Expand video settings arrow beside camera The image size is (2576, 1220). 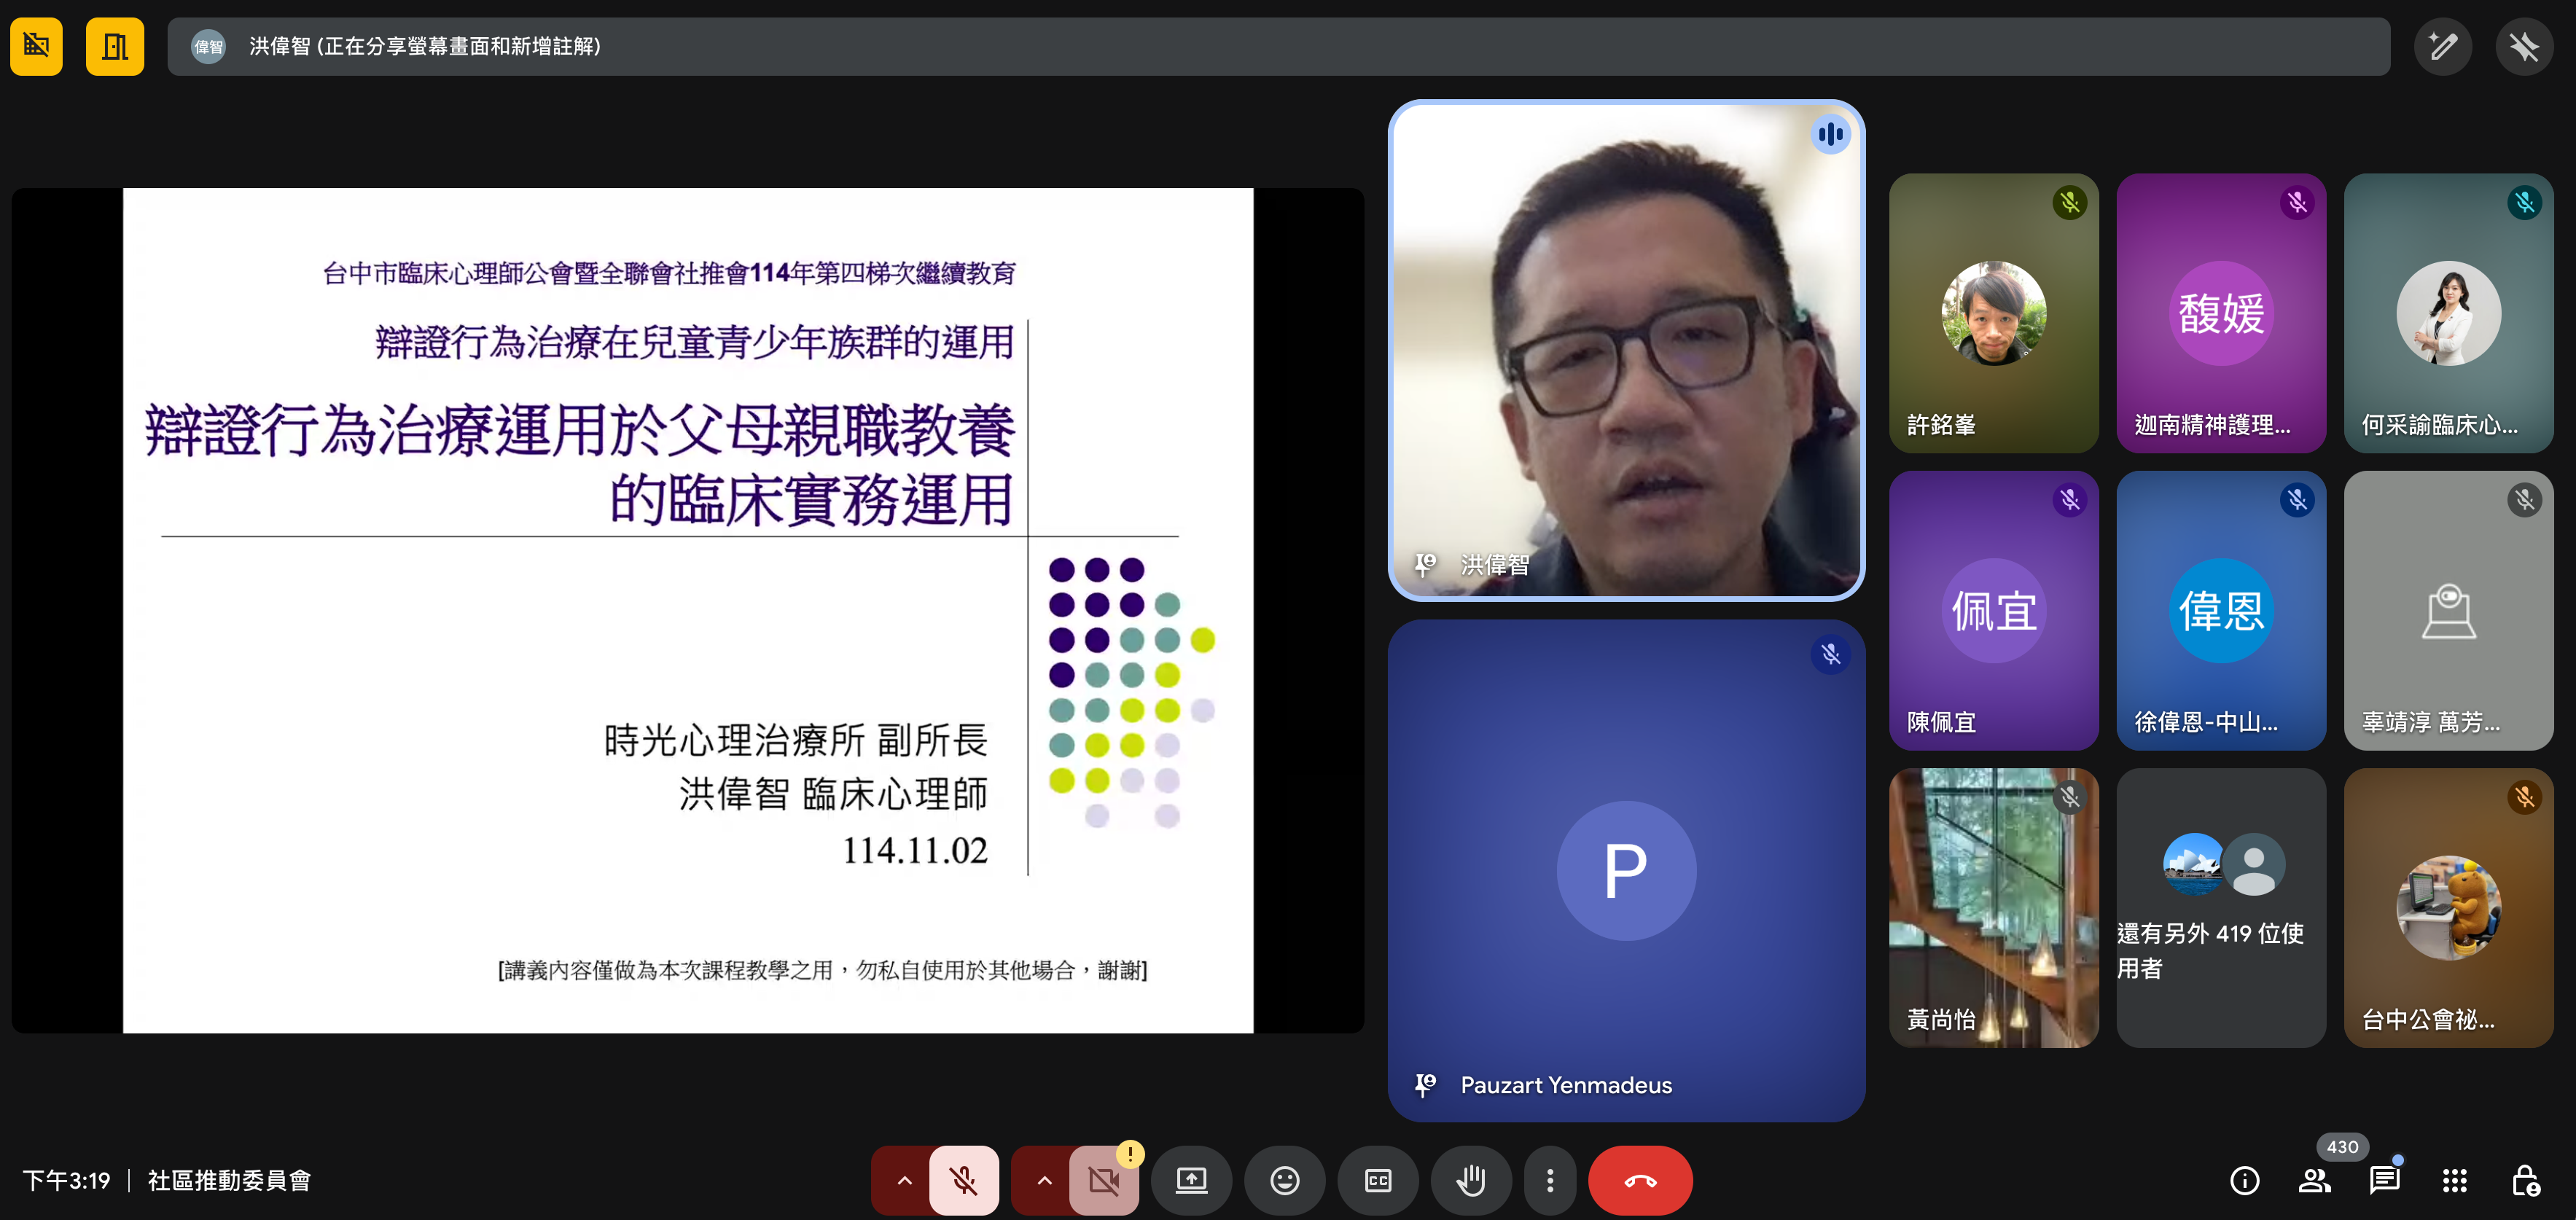tap(1044, 1180)
